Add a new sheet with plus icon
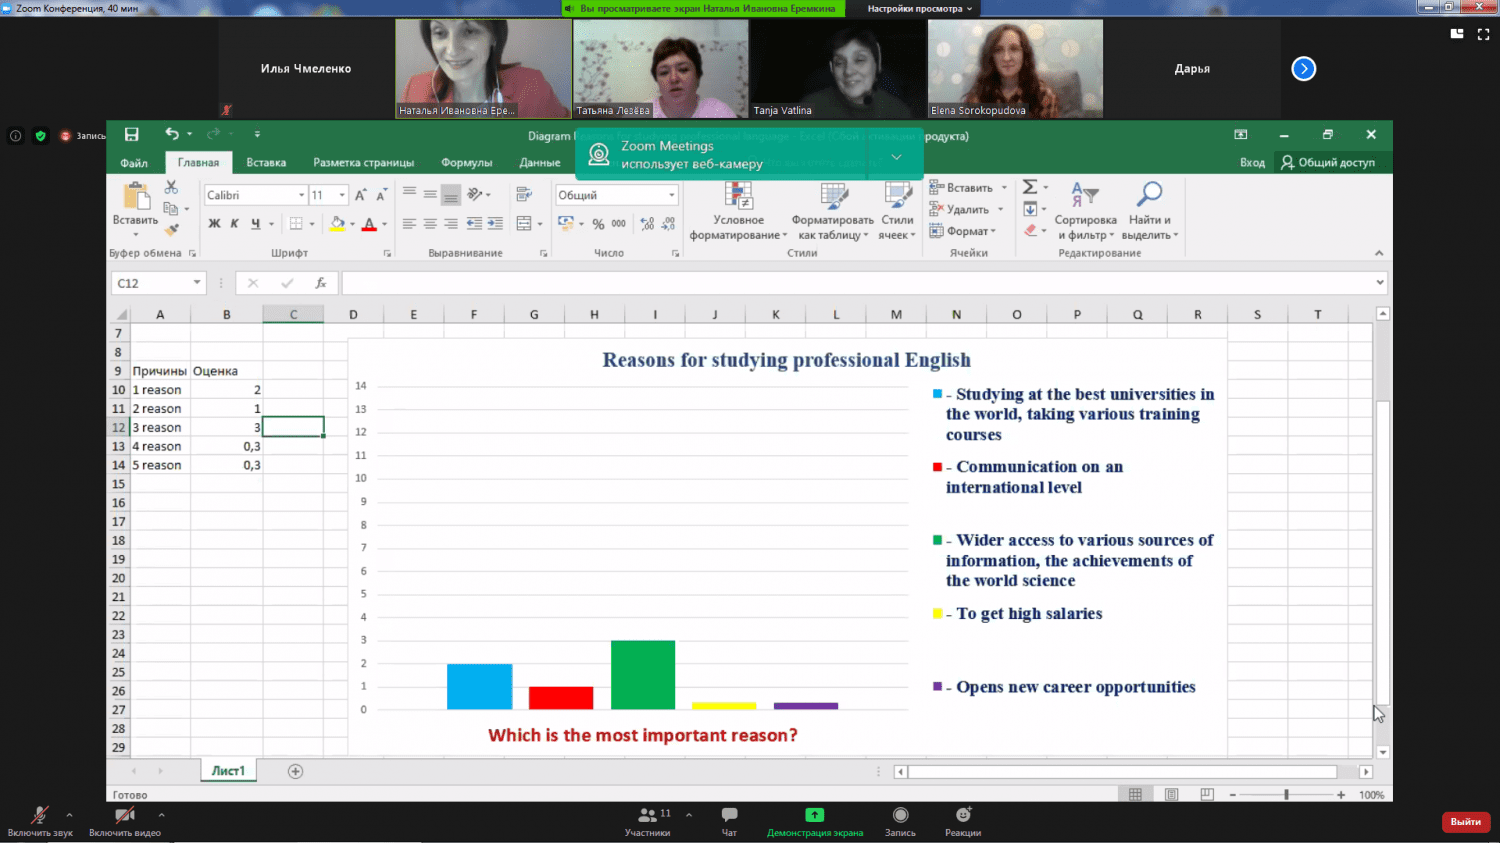 click(295, 771)
